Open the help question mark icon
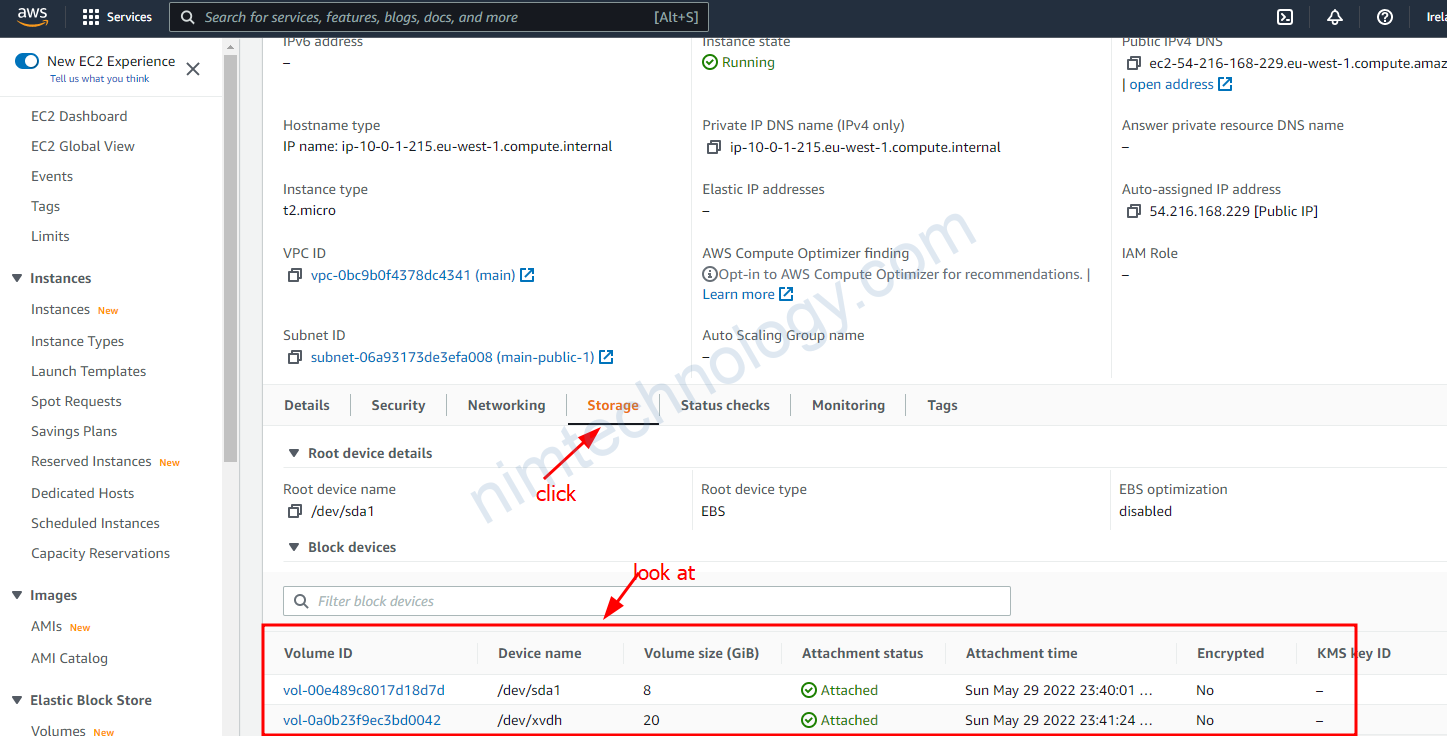Viewport: 1447px width, 736px height. click(x=1385, y=17)
